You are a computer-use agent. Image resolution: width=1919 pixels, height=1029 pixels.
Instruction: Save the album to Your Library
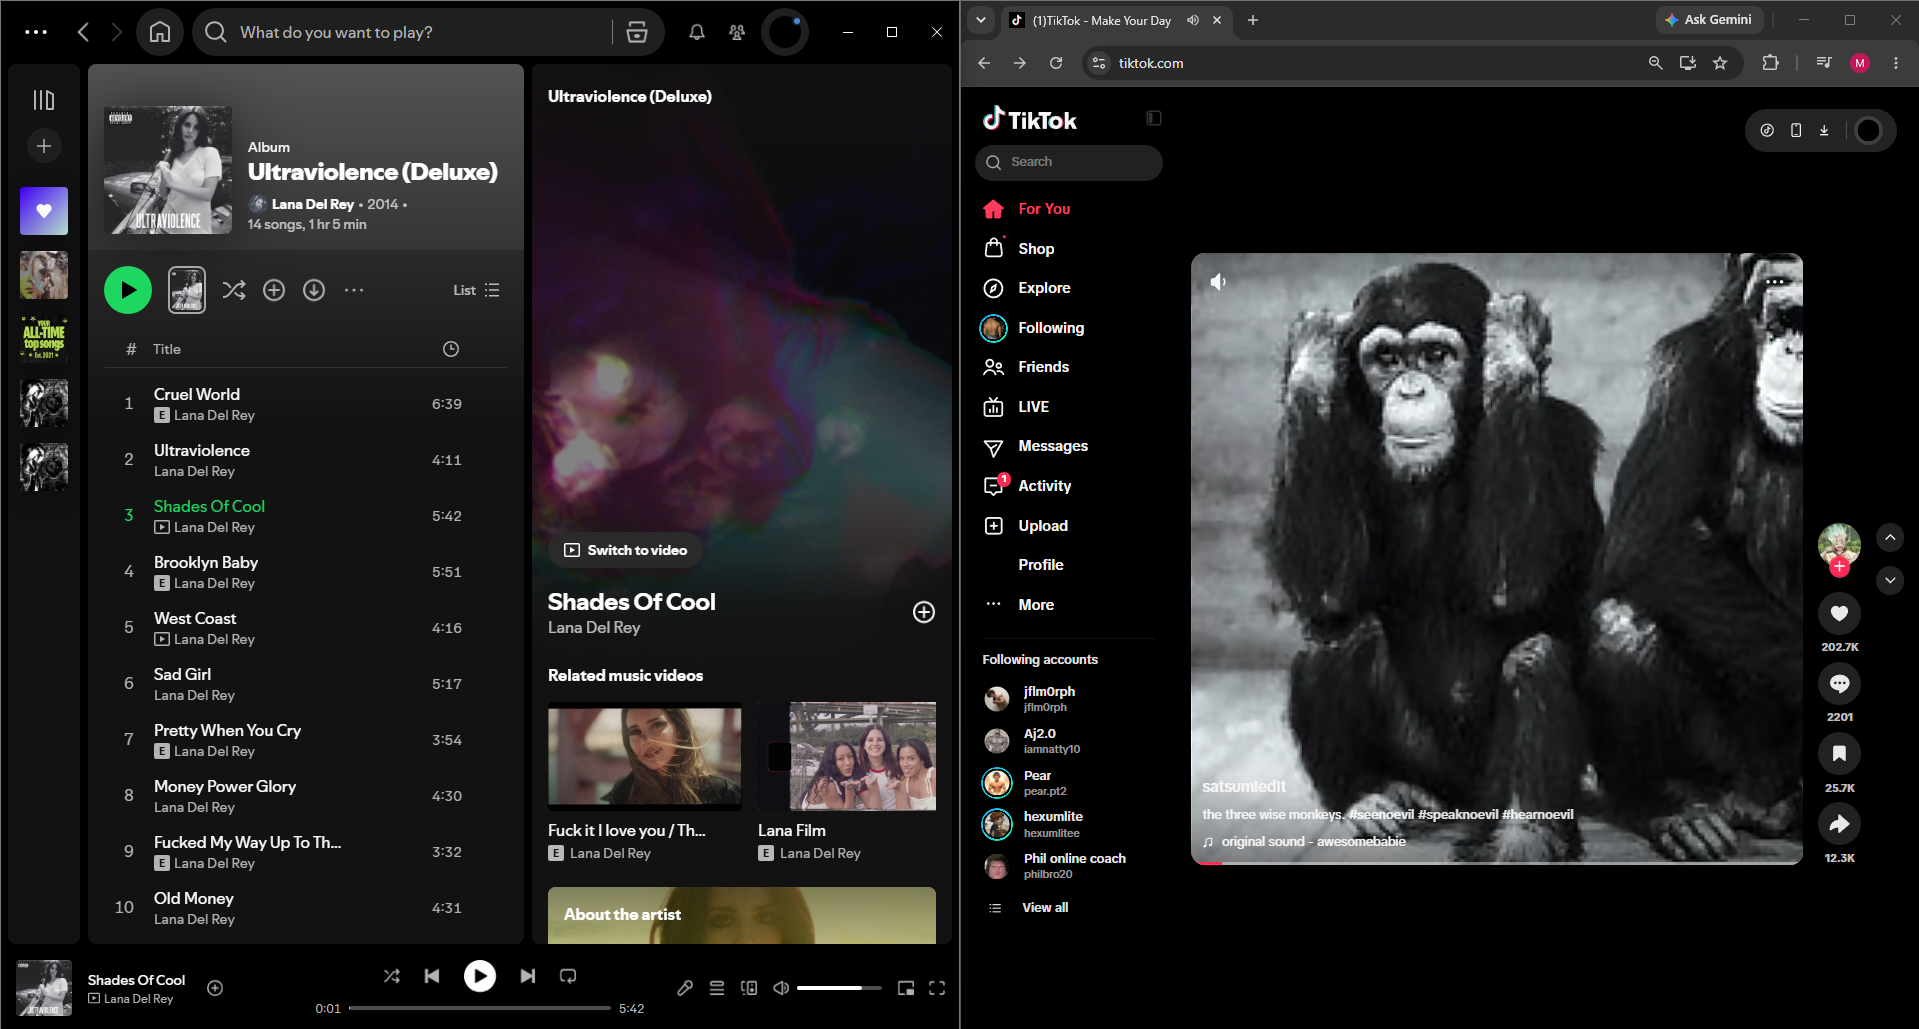274,290
